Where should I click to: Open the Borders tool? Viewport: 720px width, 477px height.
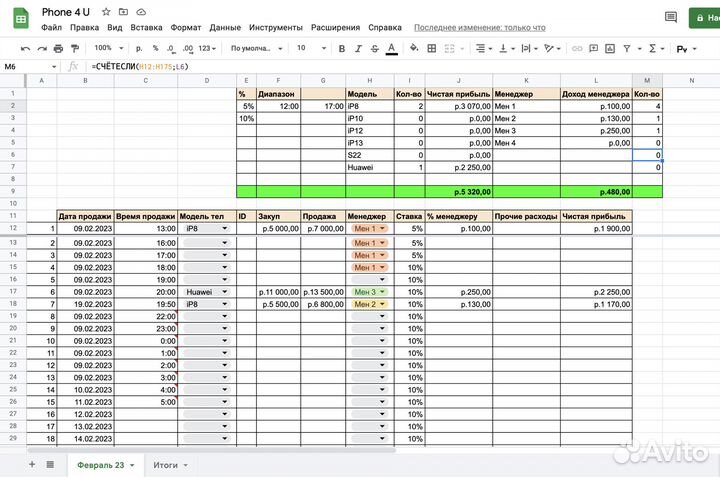(432, 48)
